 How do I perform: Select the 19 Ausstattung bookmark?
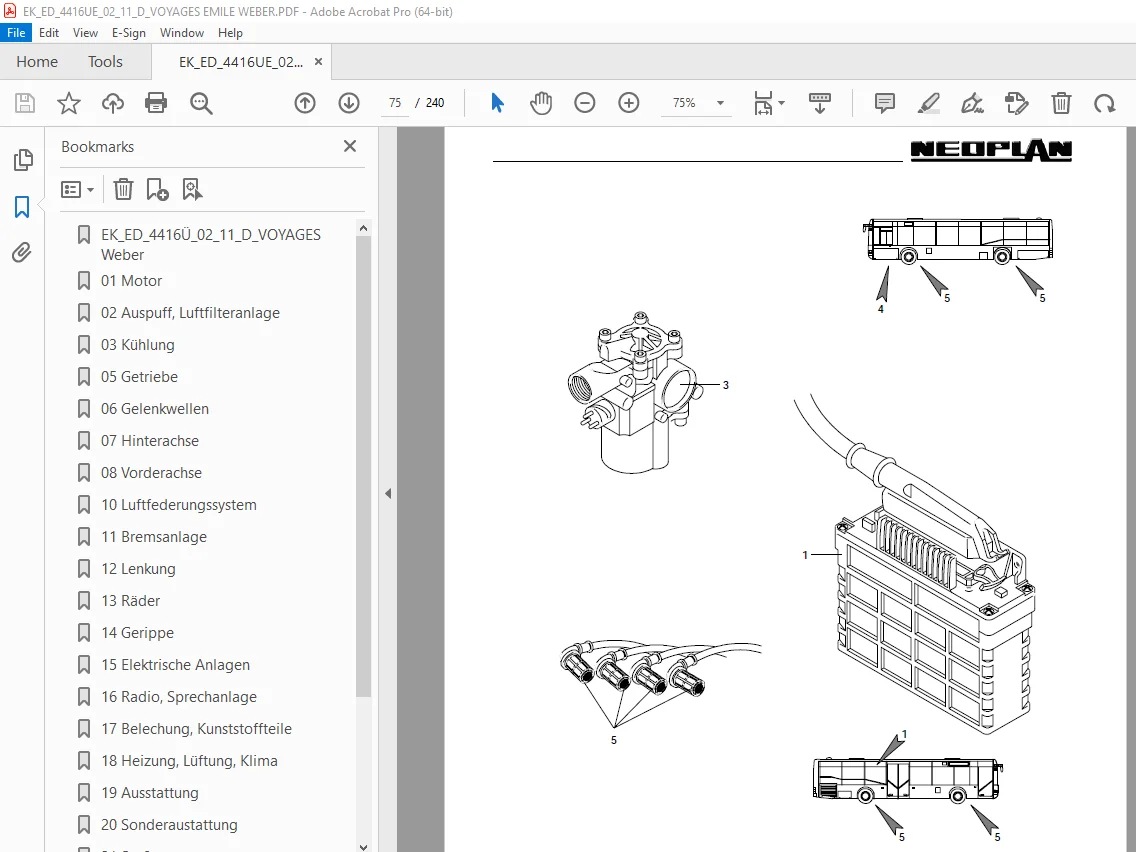tap(149, 793)
